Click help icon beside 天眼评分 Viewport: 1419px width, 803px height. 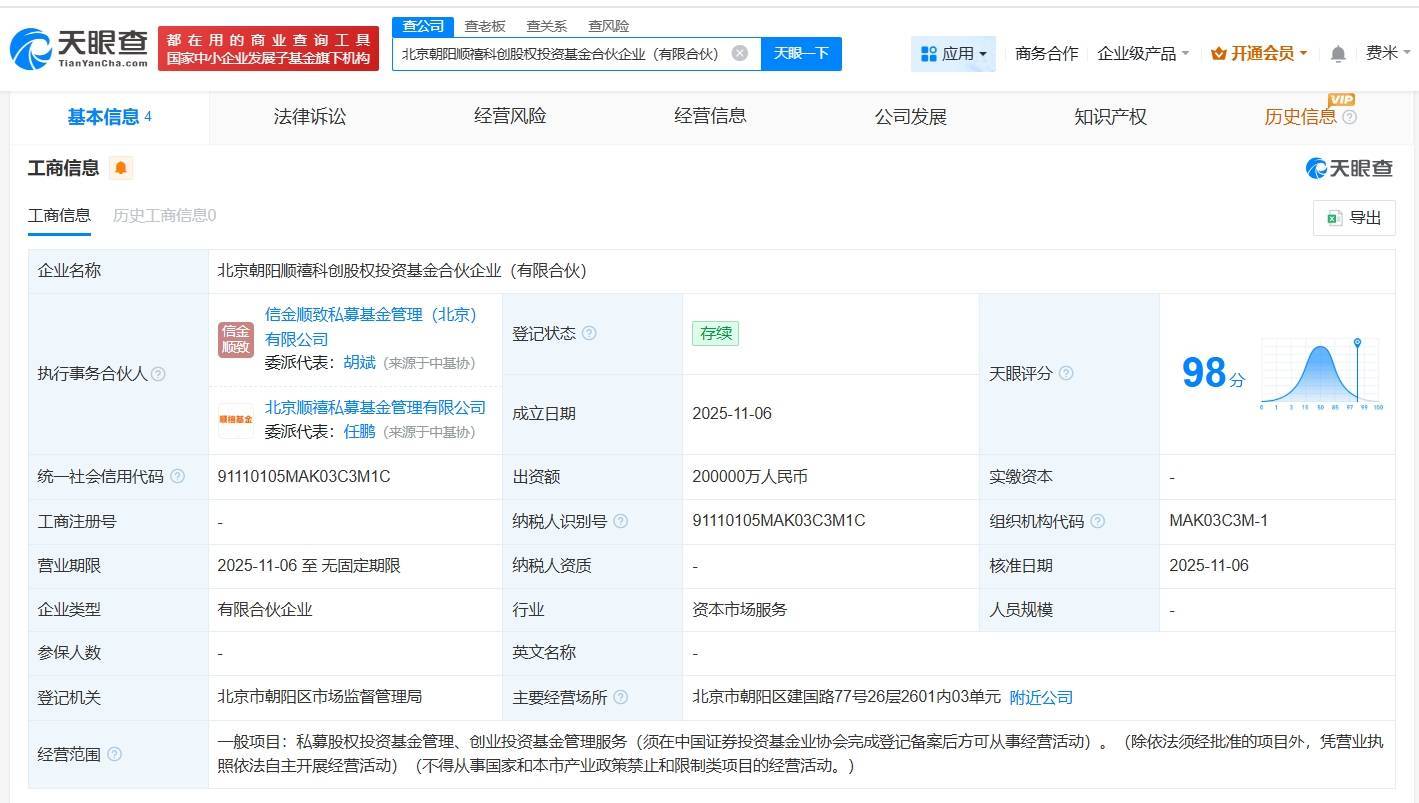pos(1066,373)
